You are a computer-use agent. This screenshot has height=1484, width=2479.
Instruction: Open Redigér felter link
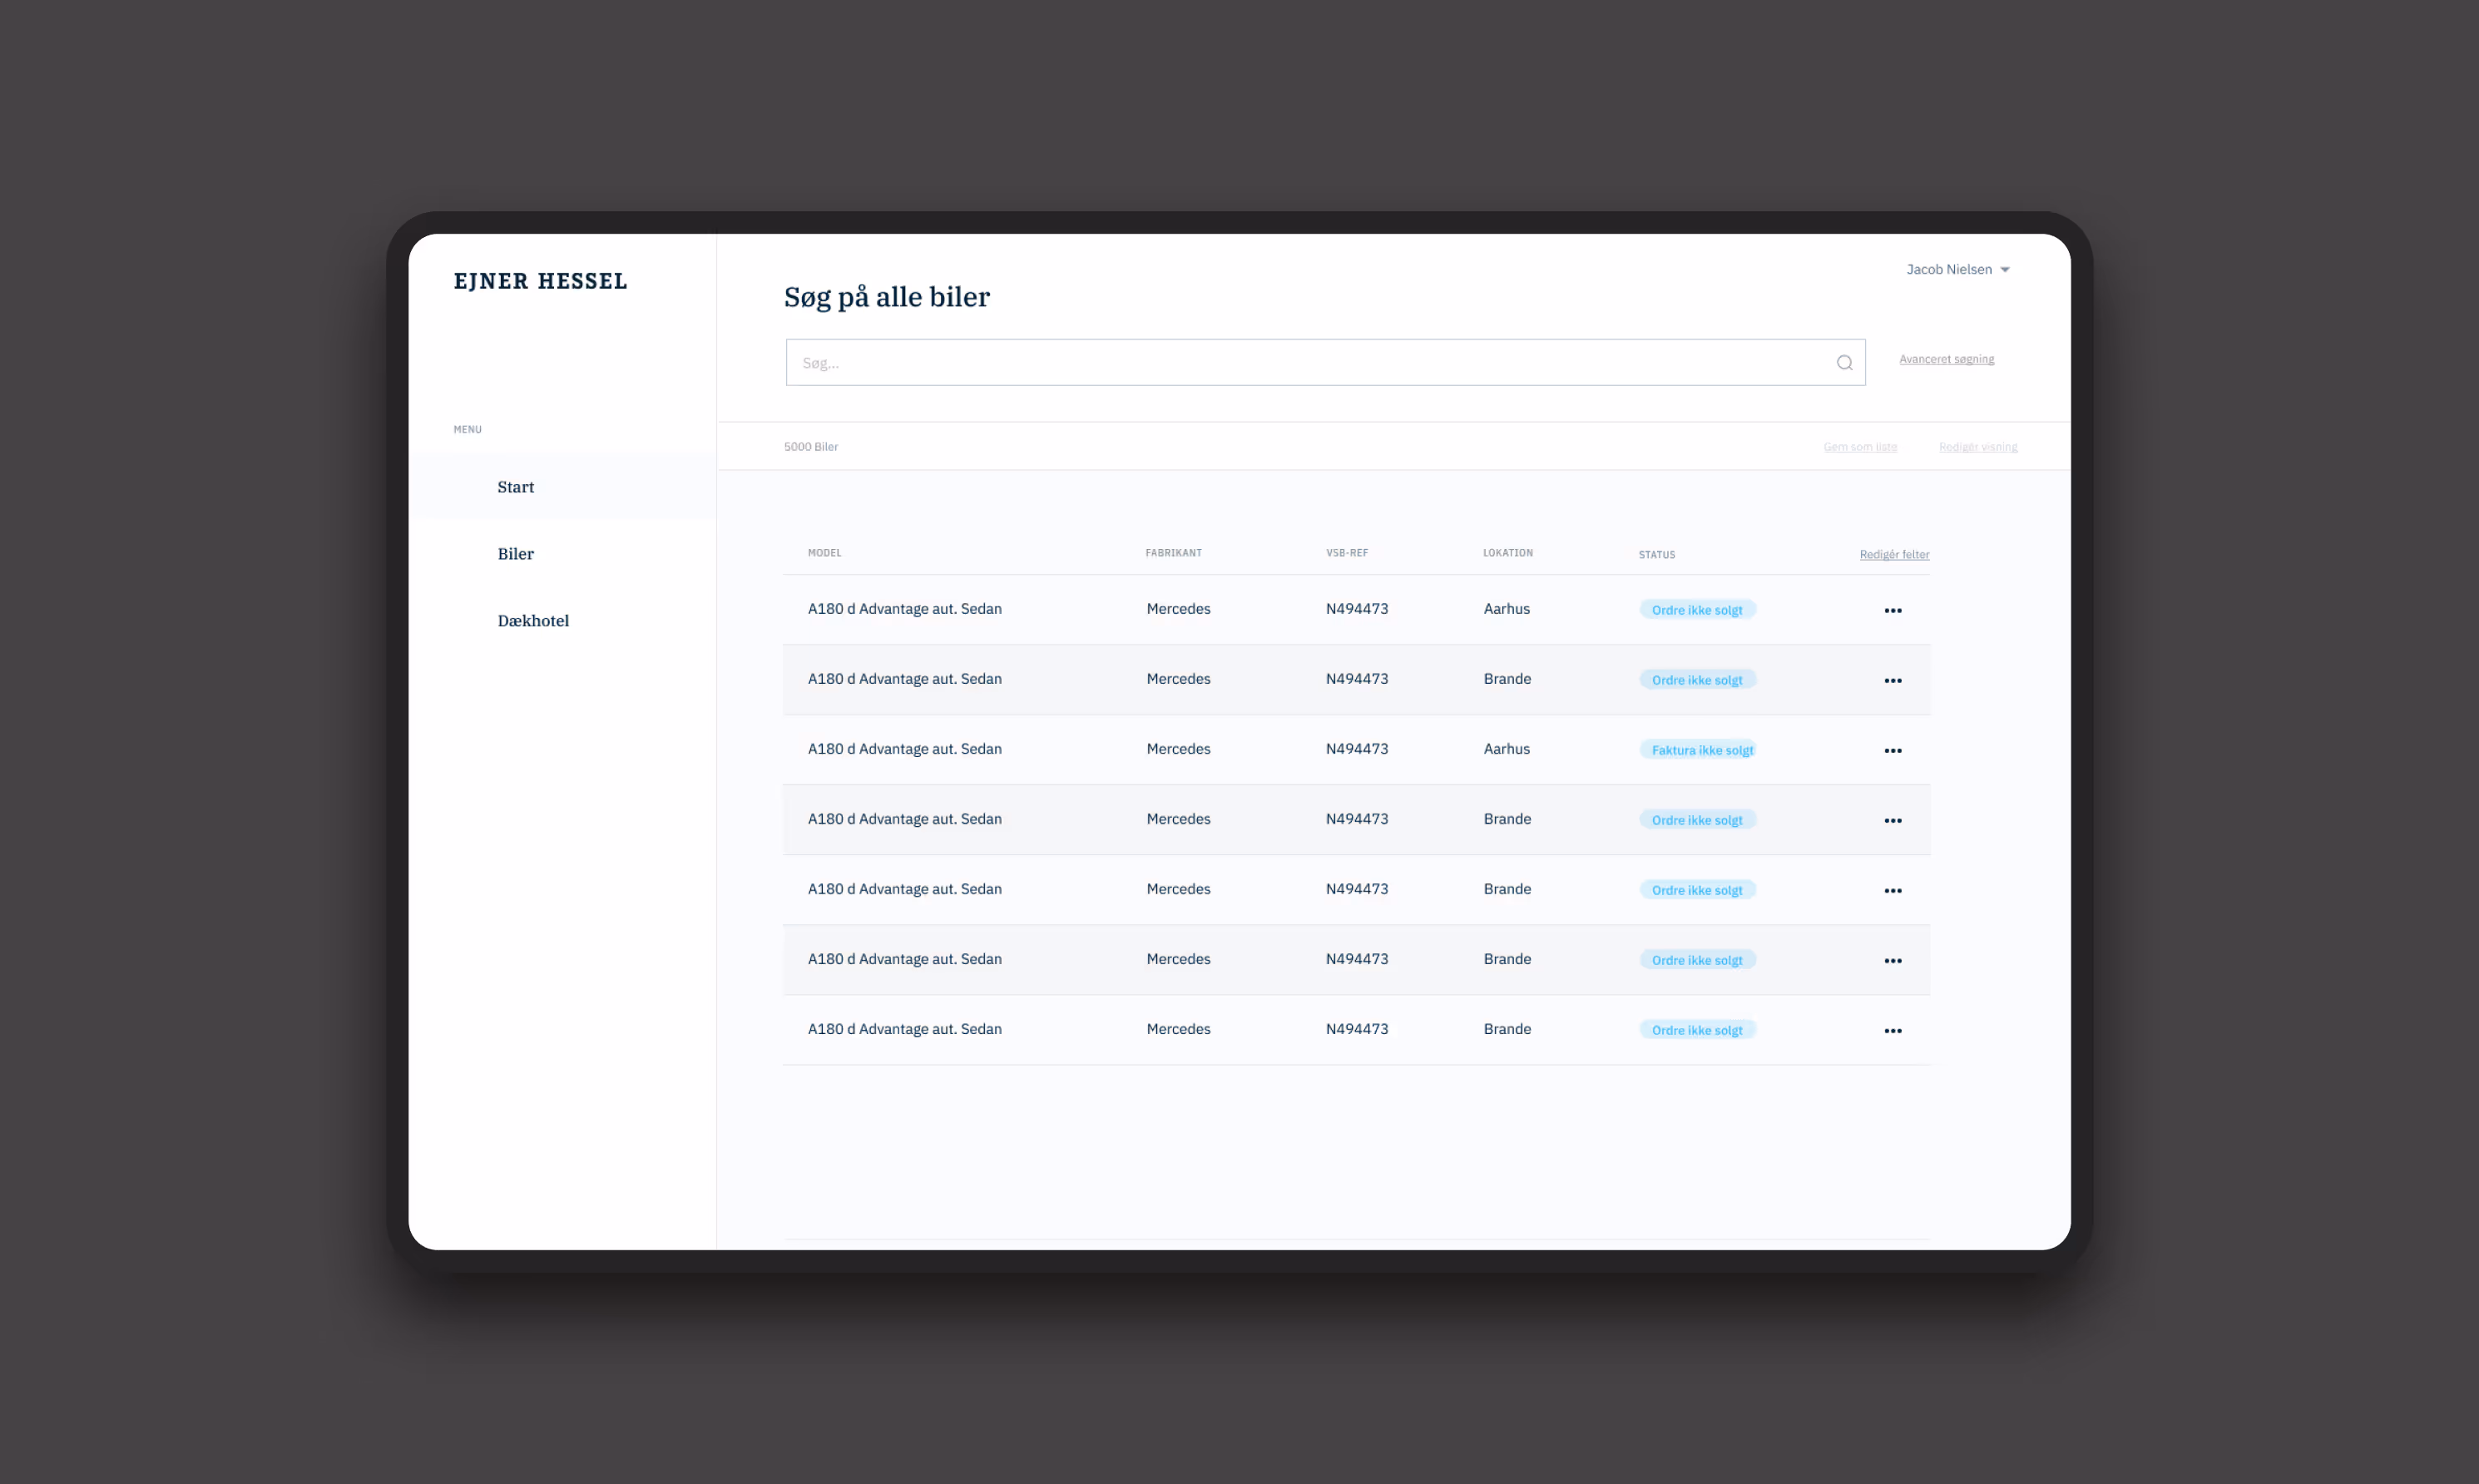click(1894, 554)
